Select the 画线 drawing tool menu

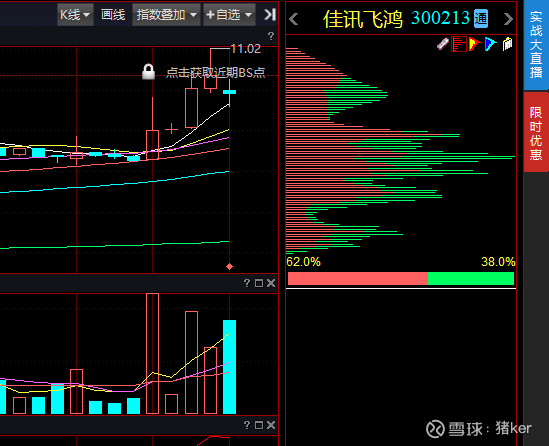[x=113, y=15]
